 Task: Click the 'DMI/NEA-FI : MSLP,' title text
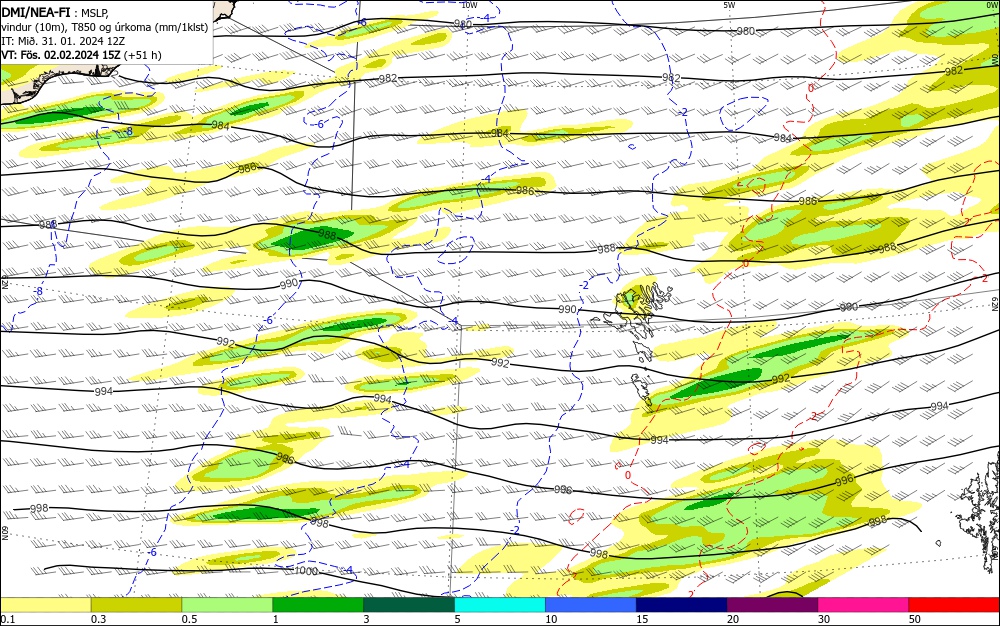(55, 13)
